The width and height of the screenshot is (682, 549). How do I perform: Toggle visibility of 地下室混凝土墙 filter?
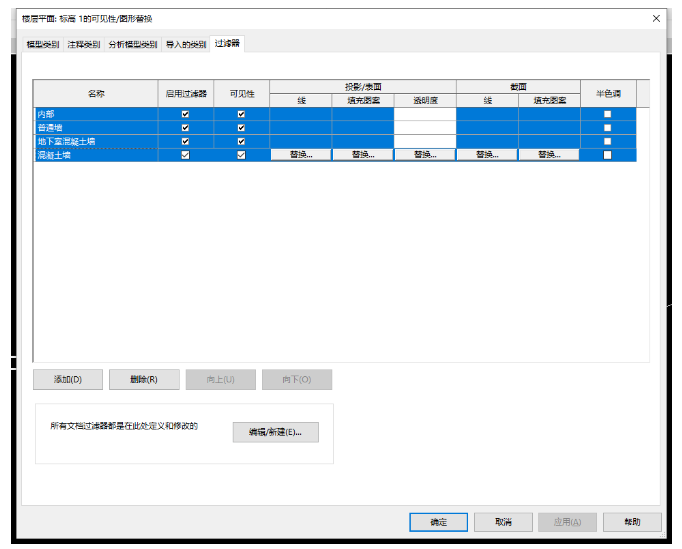[x=241, y=141]
